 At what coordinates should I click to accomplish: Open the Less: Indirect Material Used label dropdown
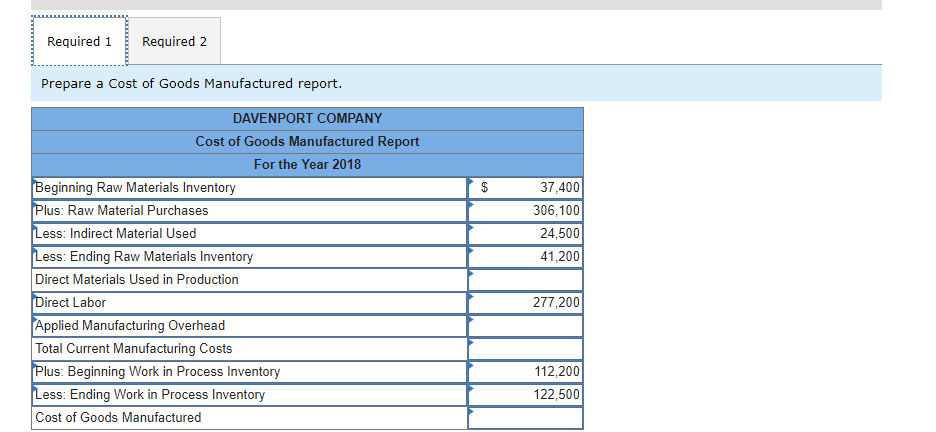(250, 234)
